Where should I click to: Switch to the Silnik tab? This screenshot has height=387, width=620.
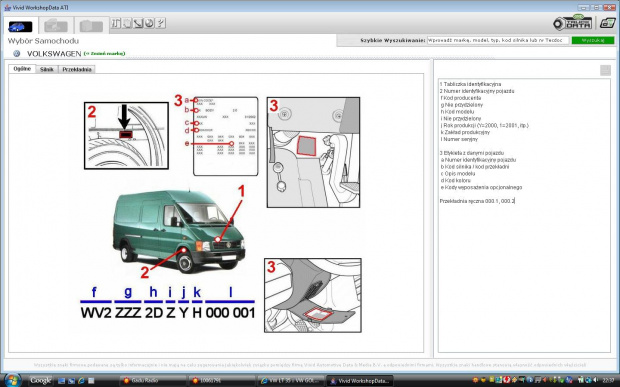pyautogui.click(x=47, y=69)
